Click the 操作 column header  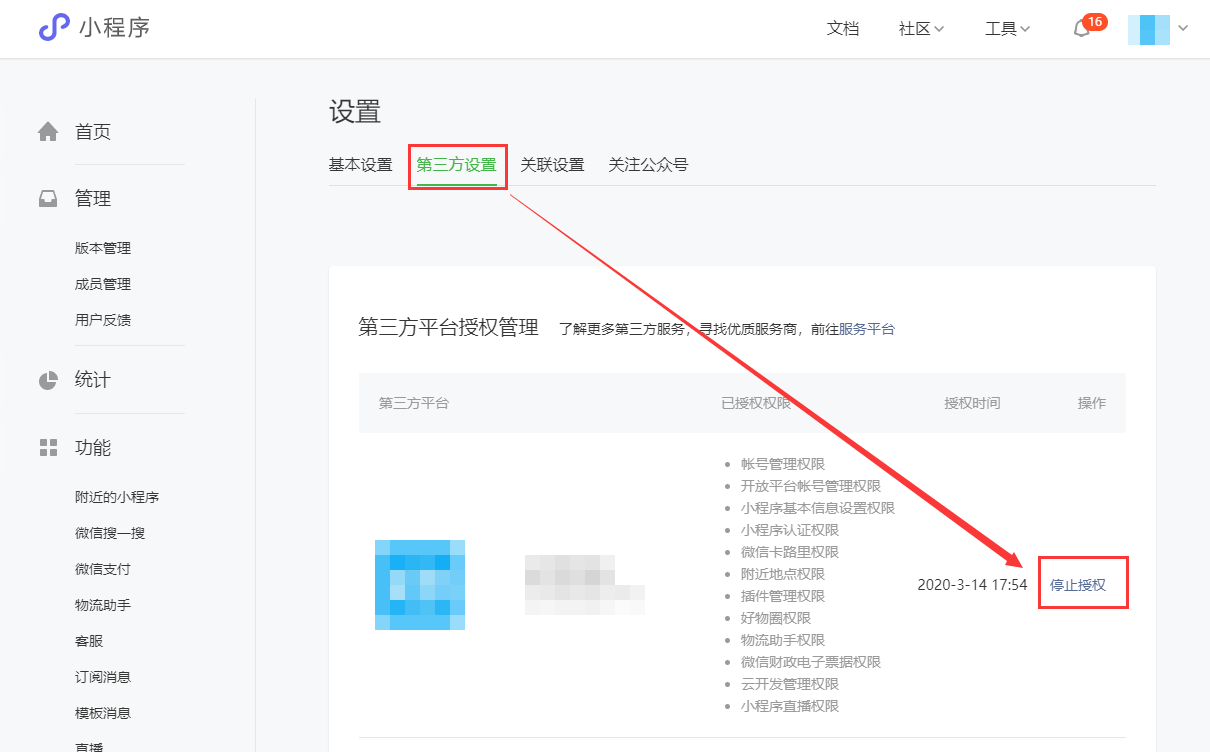(1092, 403)
